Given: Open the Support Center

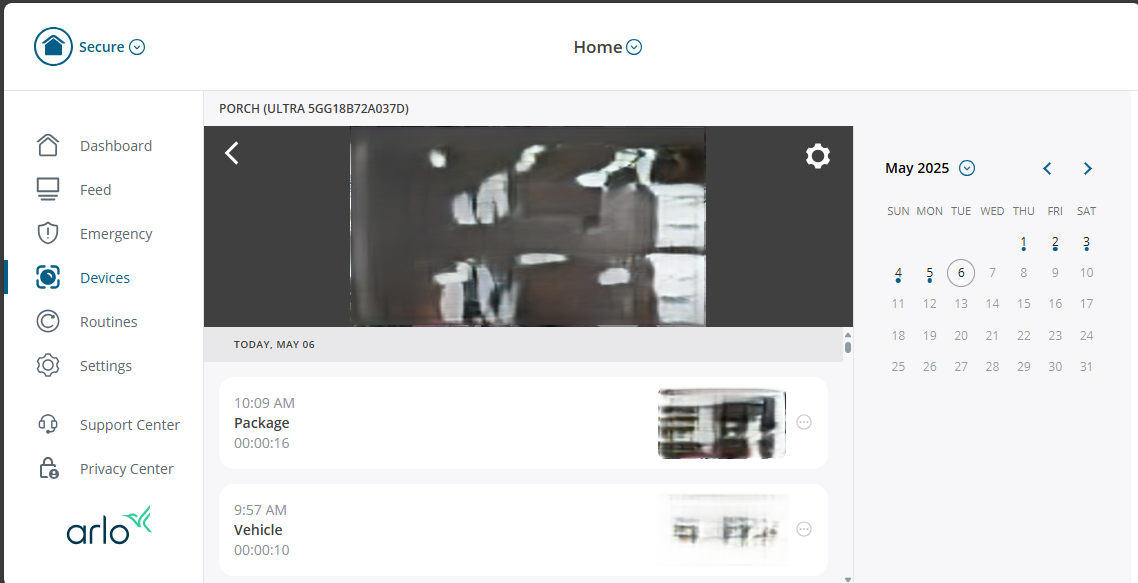Looking at the screenshot, I should [130, 424].
